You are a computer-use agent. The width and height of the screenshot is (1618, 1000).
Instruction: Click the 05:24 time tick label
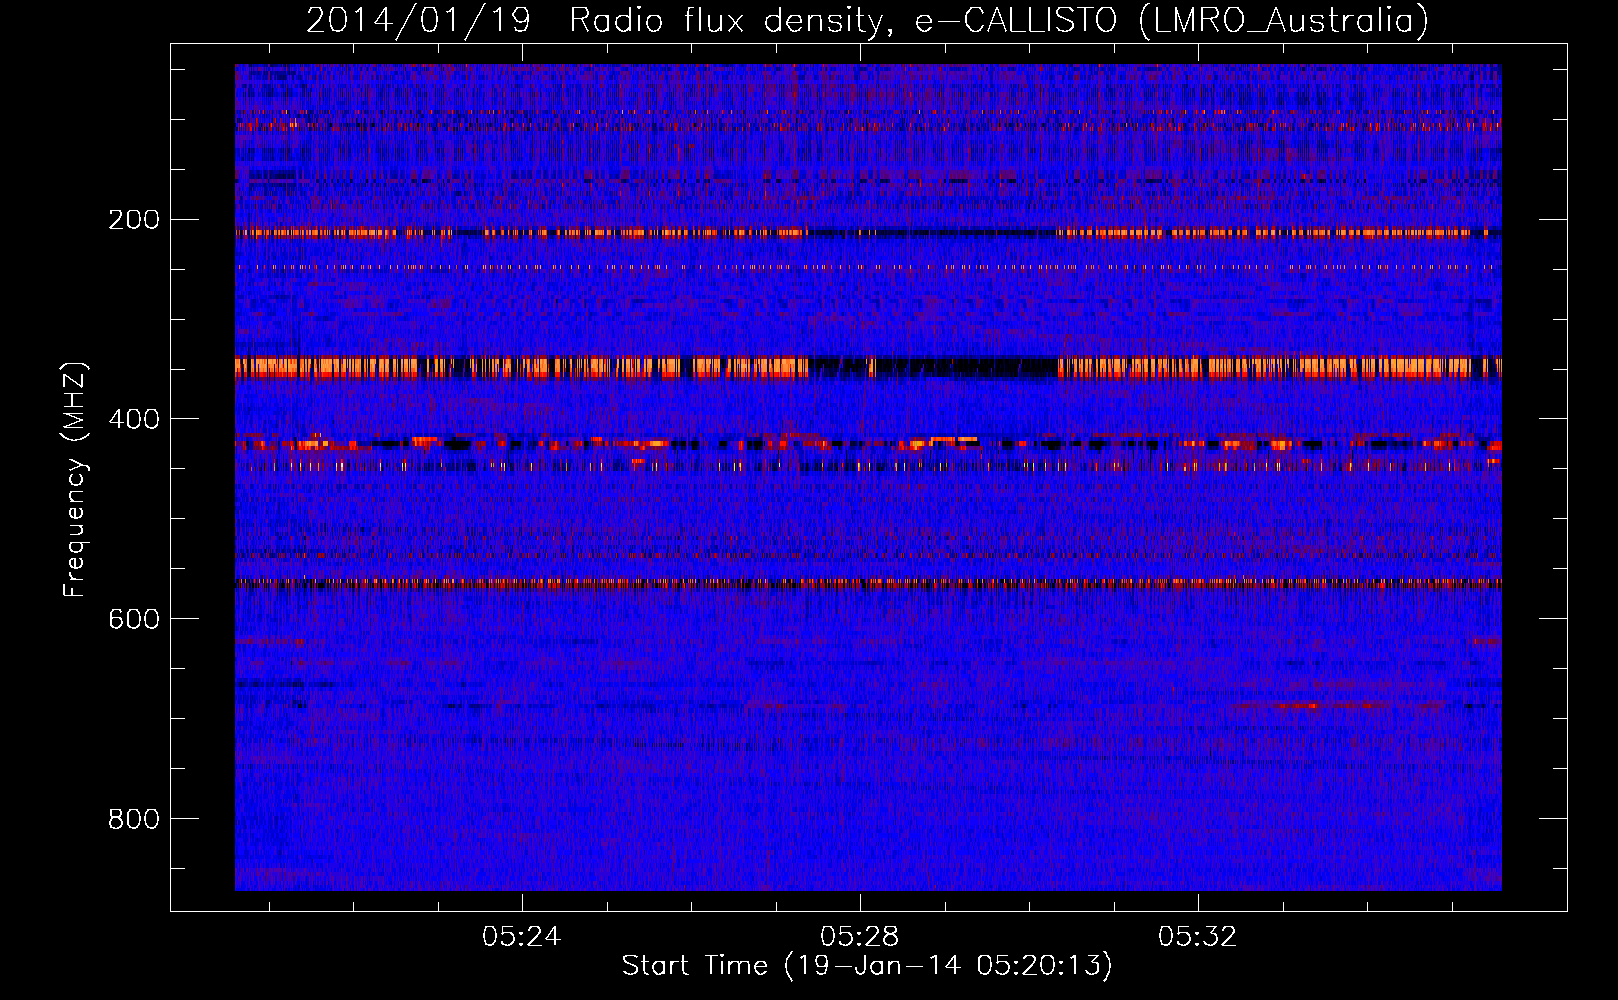(x=522, y=937)
